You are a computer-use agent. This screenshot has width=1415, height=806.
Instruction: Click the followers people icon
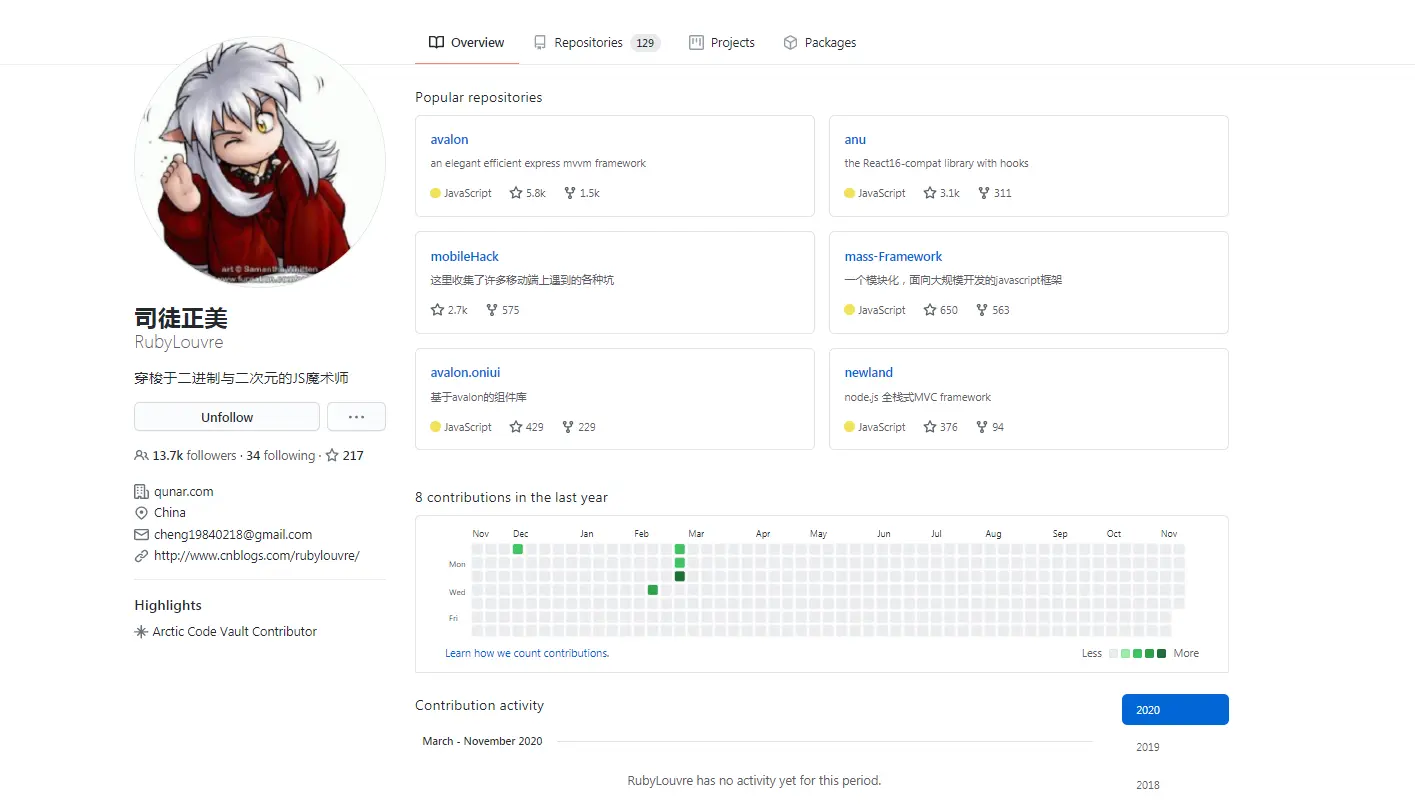(x=141, y=455)
